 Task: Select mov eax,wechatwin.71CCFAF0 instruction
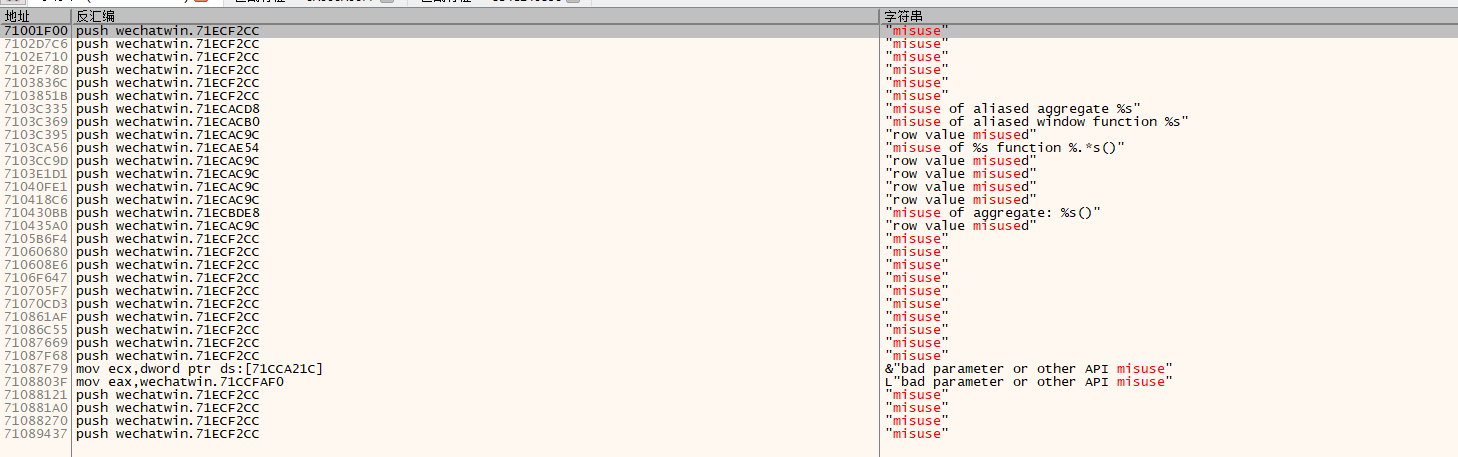180,382
